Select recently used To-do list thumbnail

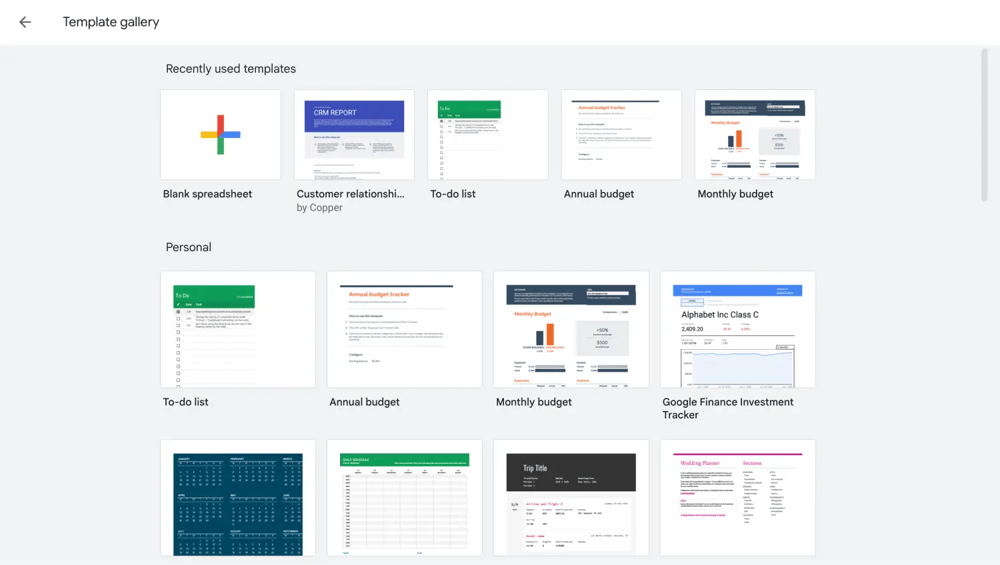pyautogui.click(x=487, y=135)
